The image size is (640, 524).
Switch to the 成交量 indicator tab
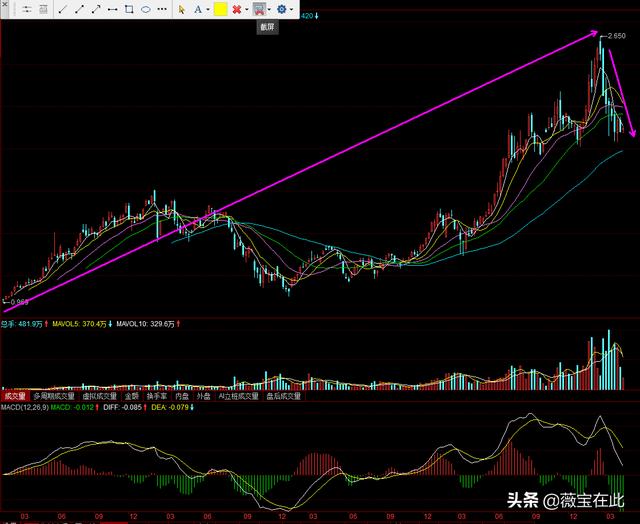tap(14, 396)
